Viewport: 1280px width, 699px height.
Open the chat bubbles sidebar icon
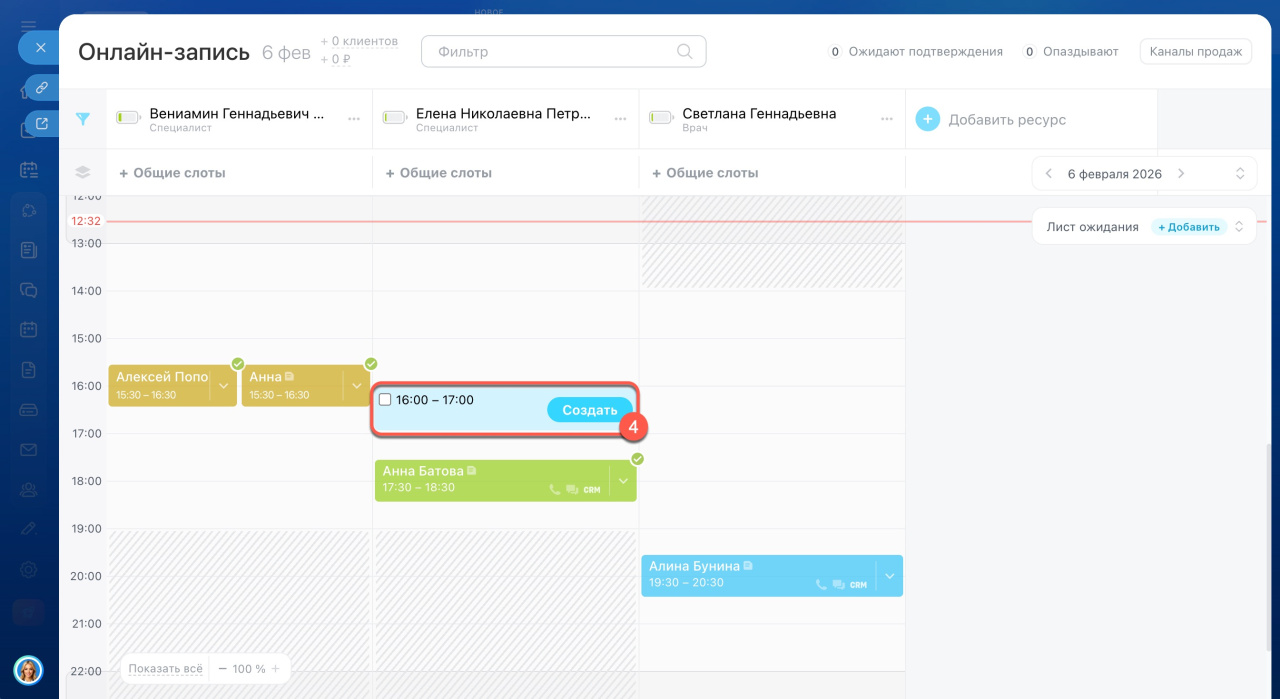pos(29,289)
